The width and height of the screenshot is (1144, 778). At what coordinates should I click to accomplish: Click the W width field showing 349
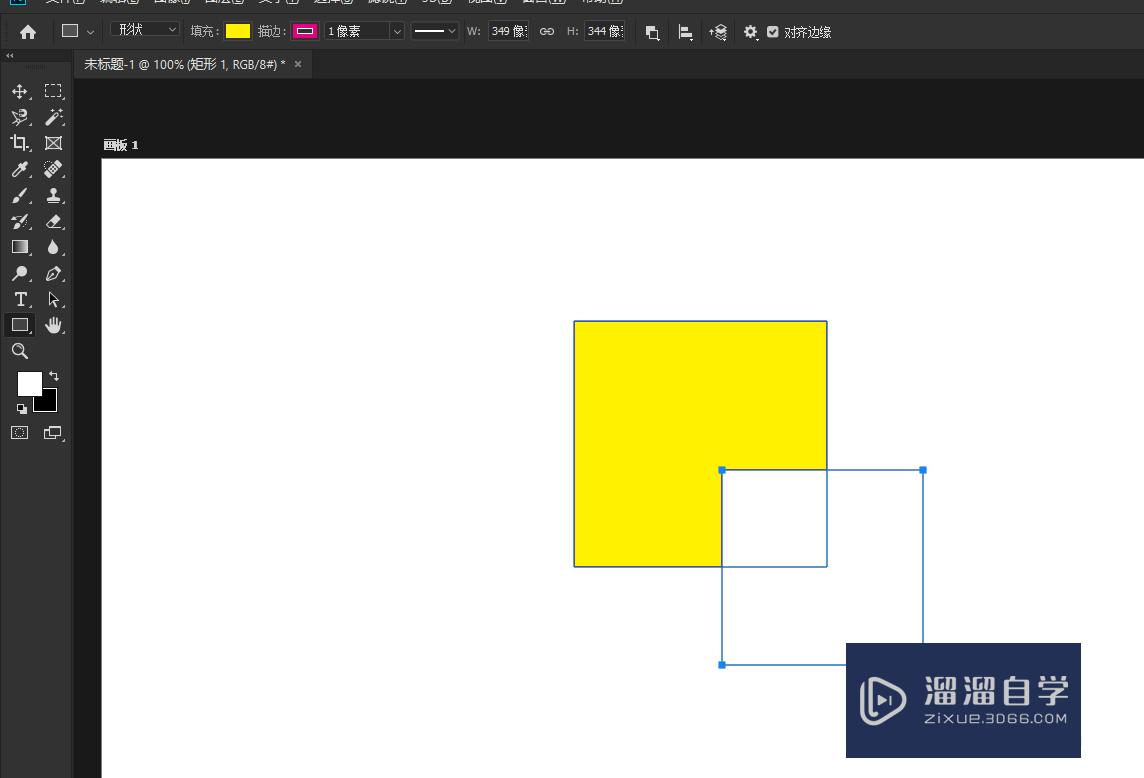click(x=509, y=31)
